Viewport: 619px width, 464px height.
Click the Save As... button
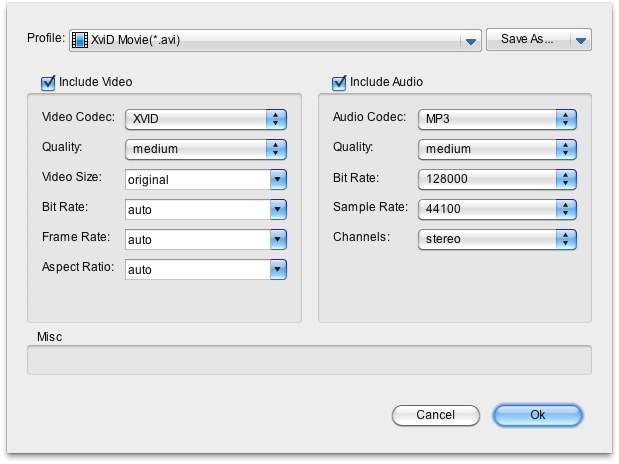coord(528,39)
